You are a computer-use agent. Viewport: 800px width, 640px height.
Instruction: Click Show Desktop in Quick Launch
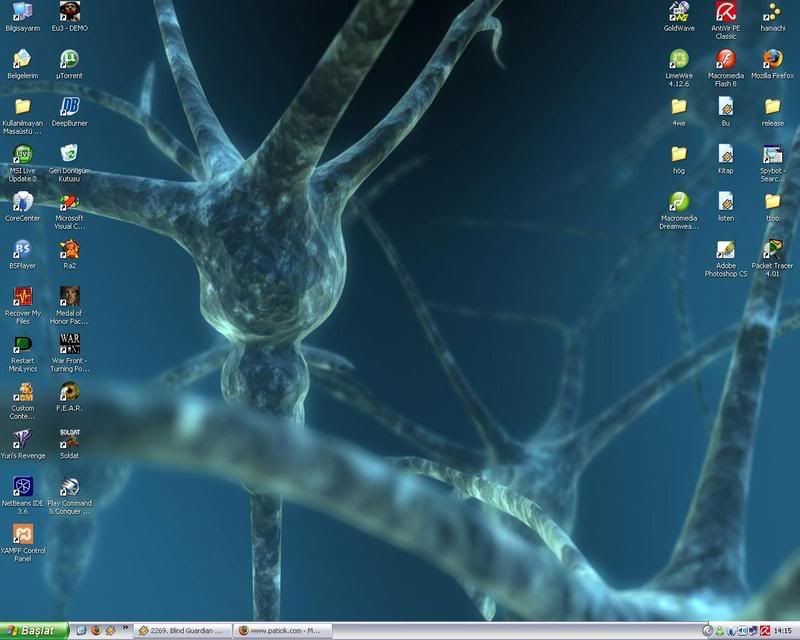[81, 631]
